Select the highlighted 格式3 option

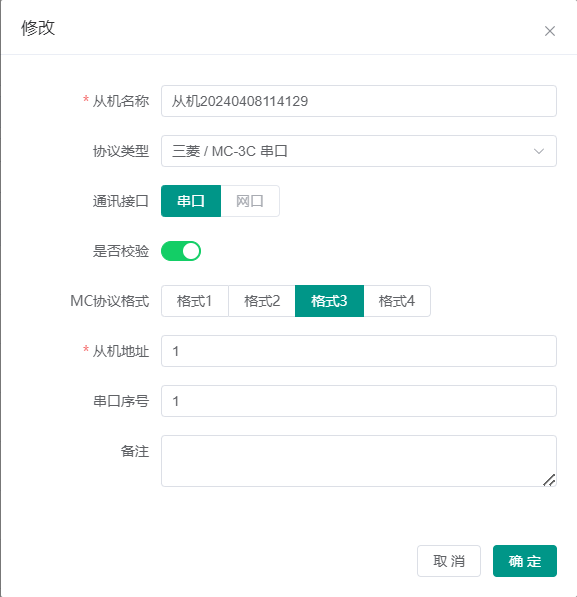click(329, 301)
